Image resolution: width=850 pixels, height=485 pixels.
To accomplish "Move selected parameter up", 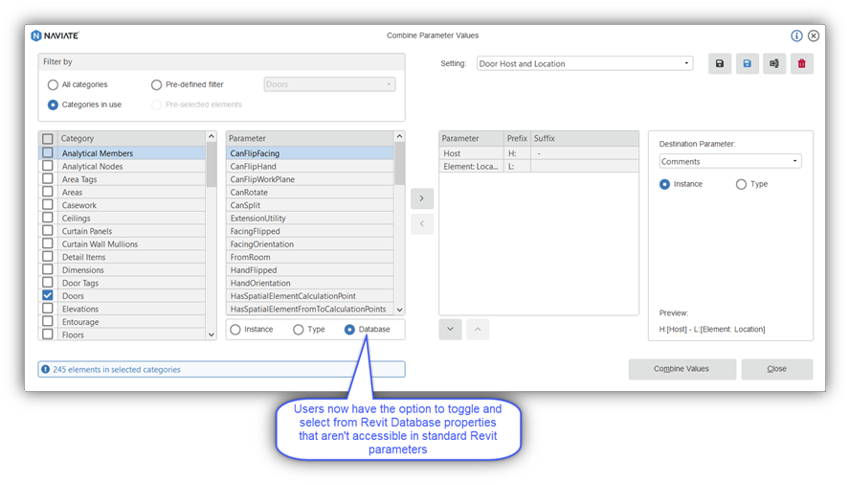I will tap(478, 329).
